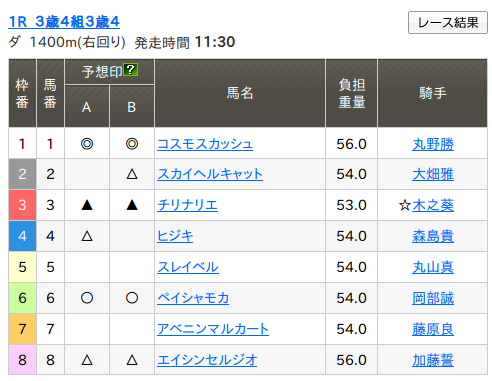Click the orange frame number 7 cell

coord(22,329)
